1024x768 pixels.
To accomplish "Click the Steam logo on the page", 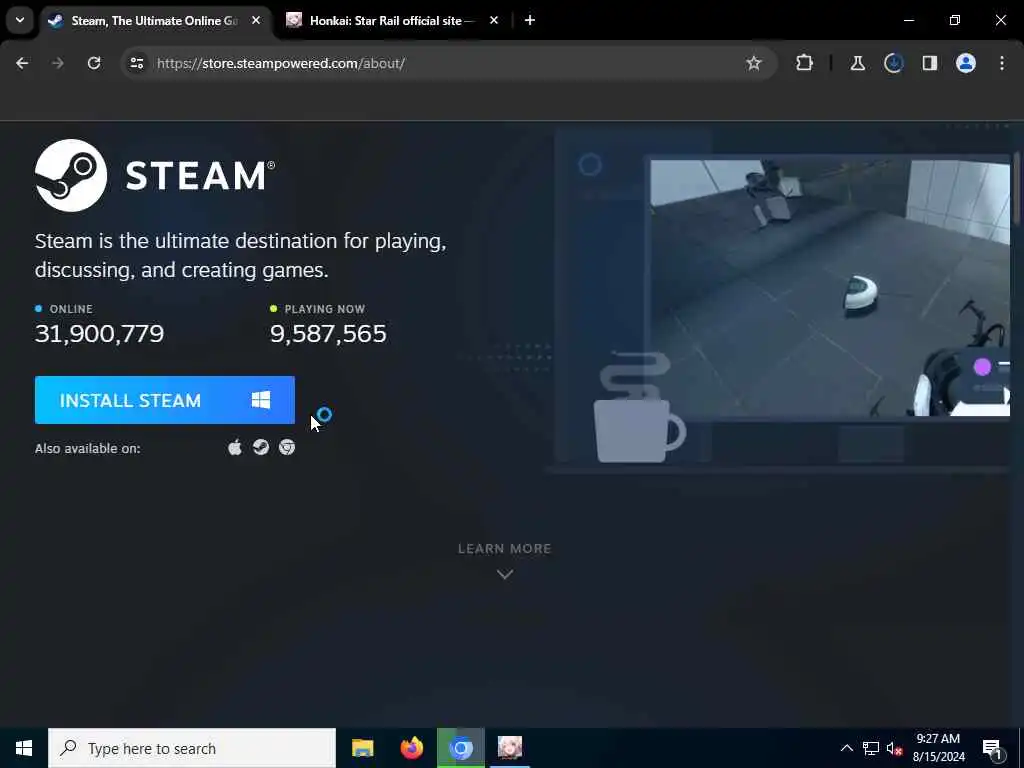I will (x=155, y=175).
